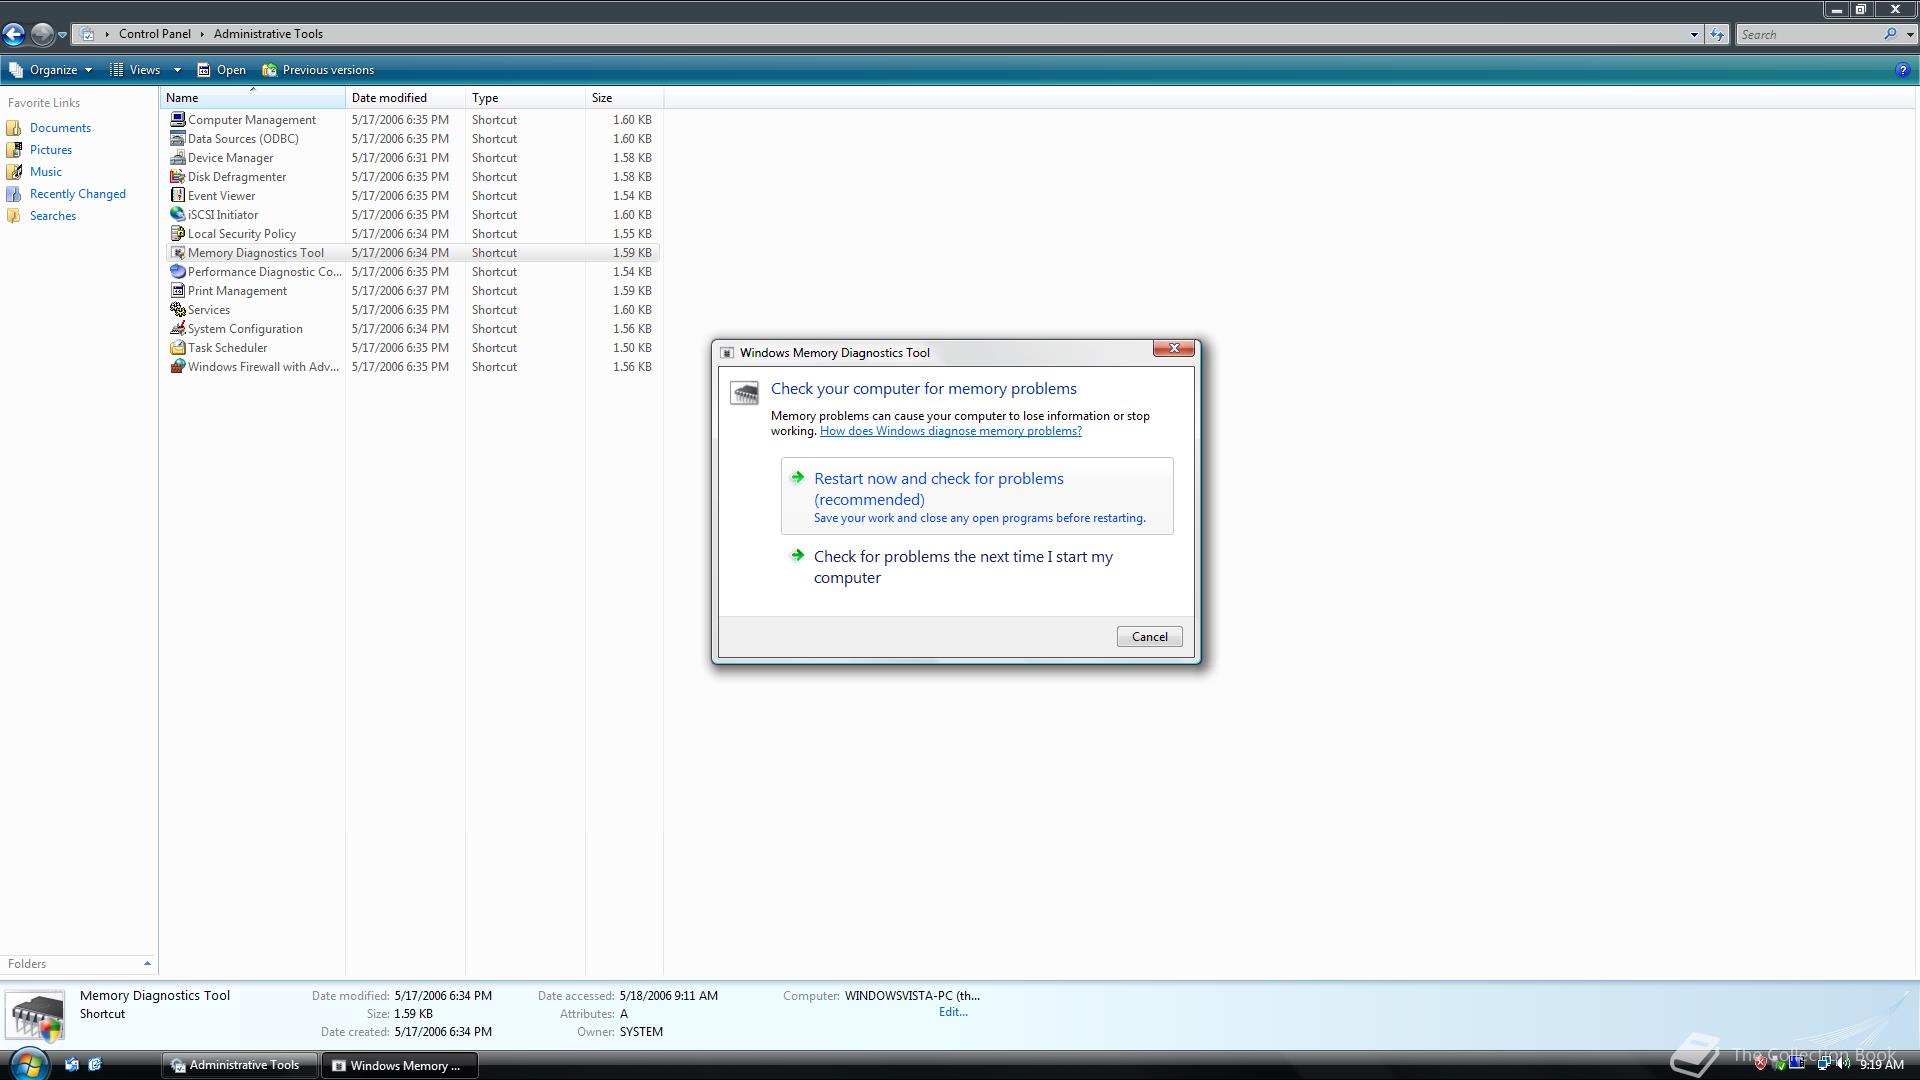The image size is (1920, 1080).
Task: Select the Print Management row name
Action: click(x=237, y=290)
